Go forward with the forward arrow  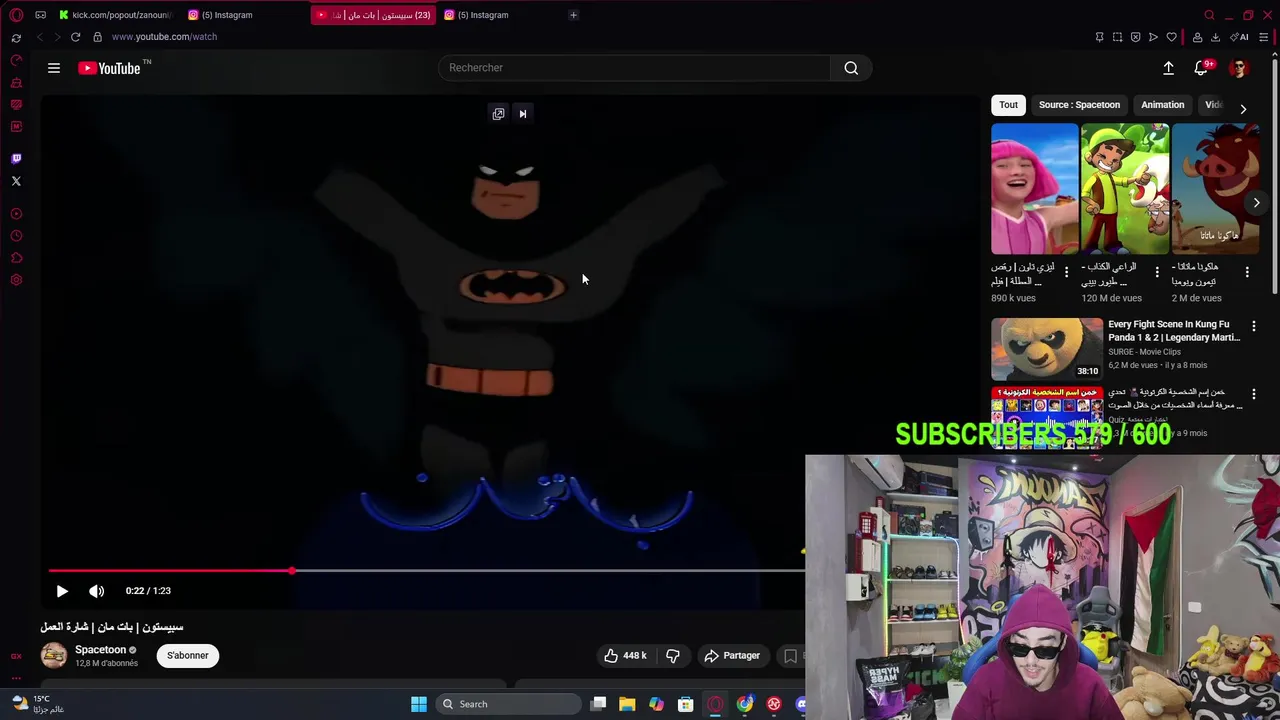[x=57, y=37]
